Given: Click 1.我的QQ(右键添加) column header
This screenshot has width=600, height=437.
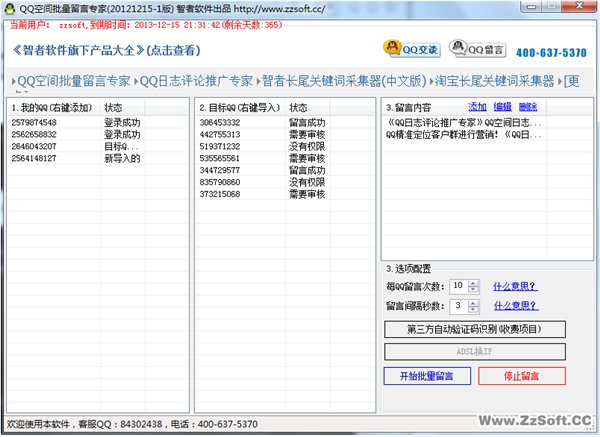Looking at the screenshot, I should (x=54, y=108).
